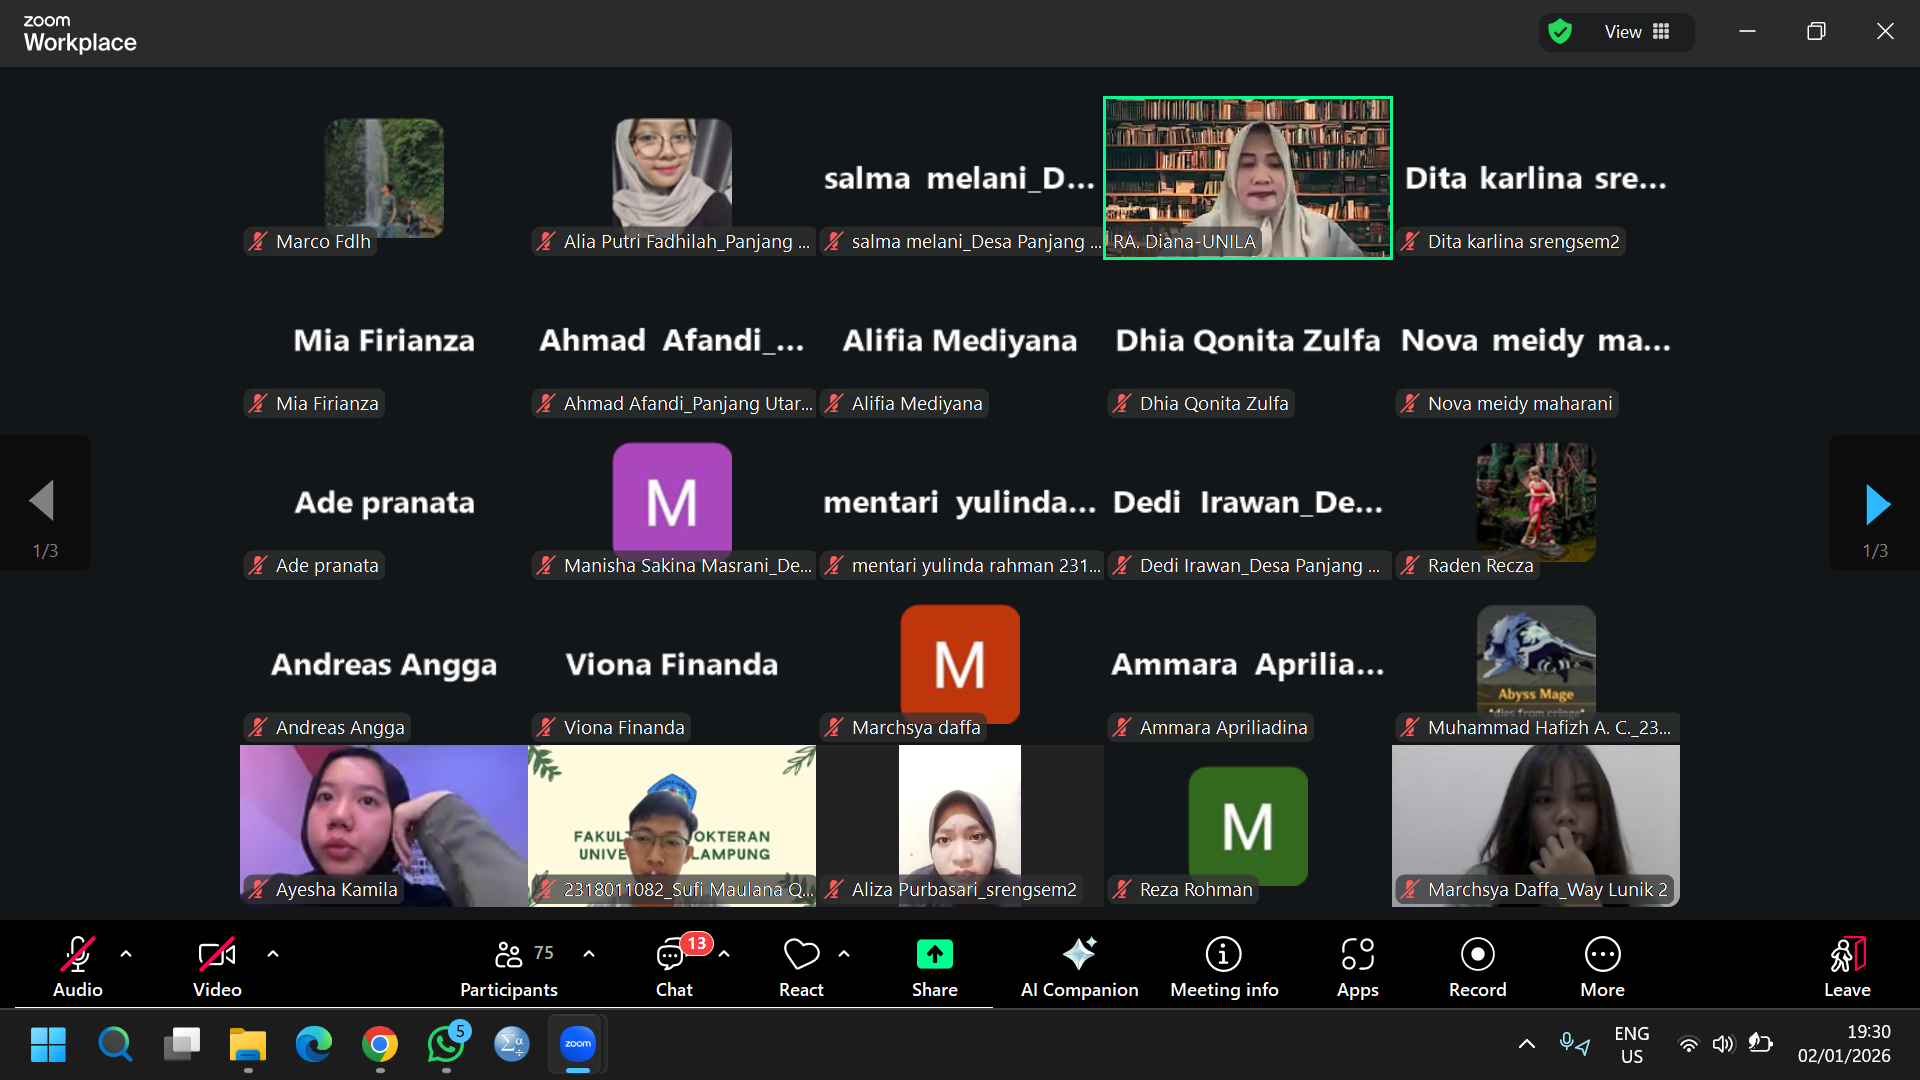
Task: Go to previous gallery page arrow
Action: point(42,501)
